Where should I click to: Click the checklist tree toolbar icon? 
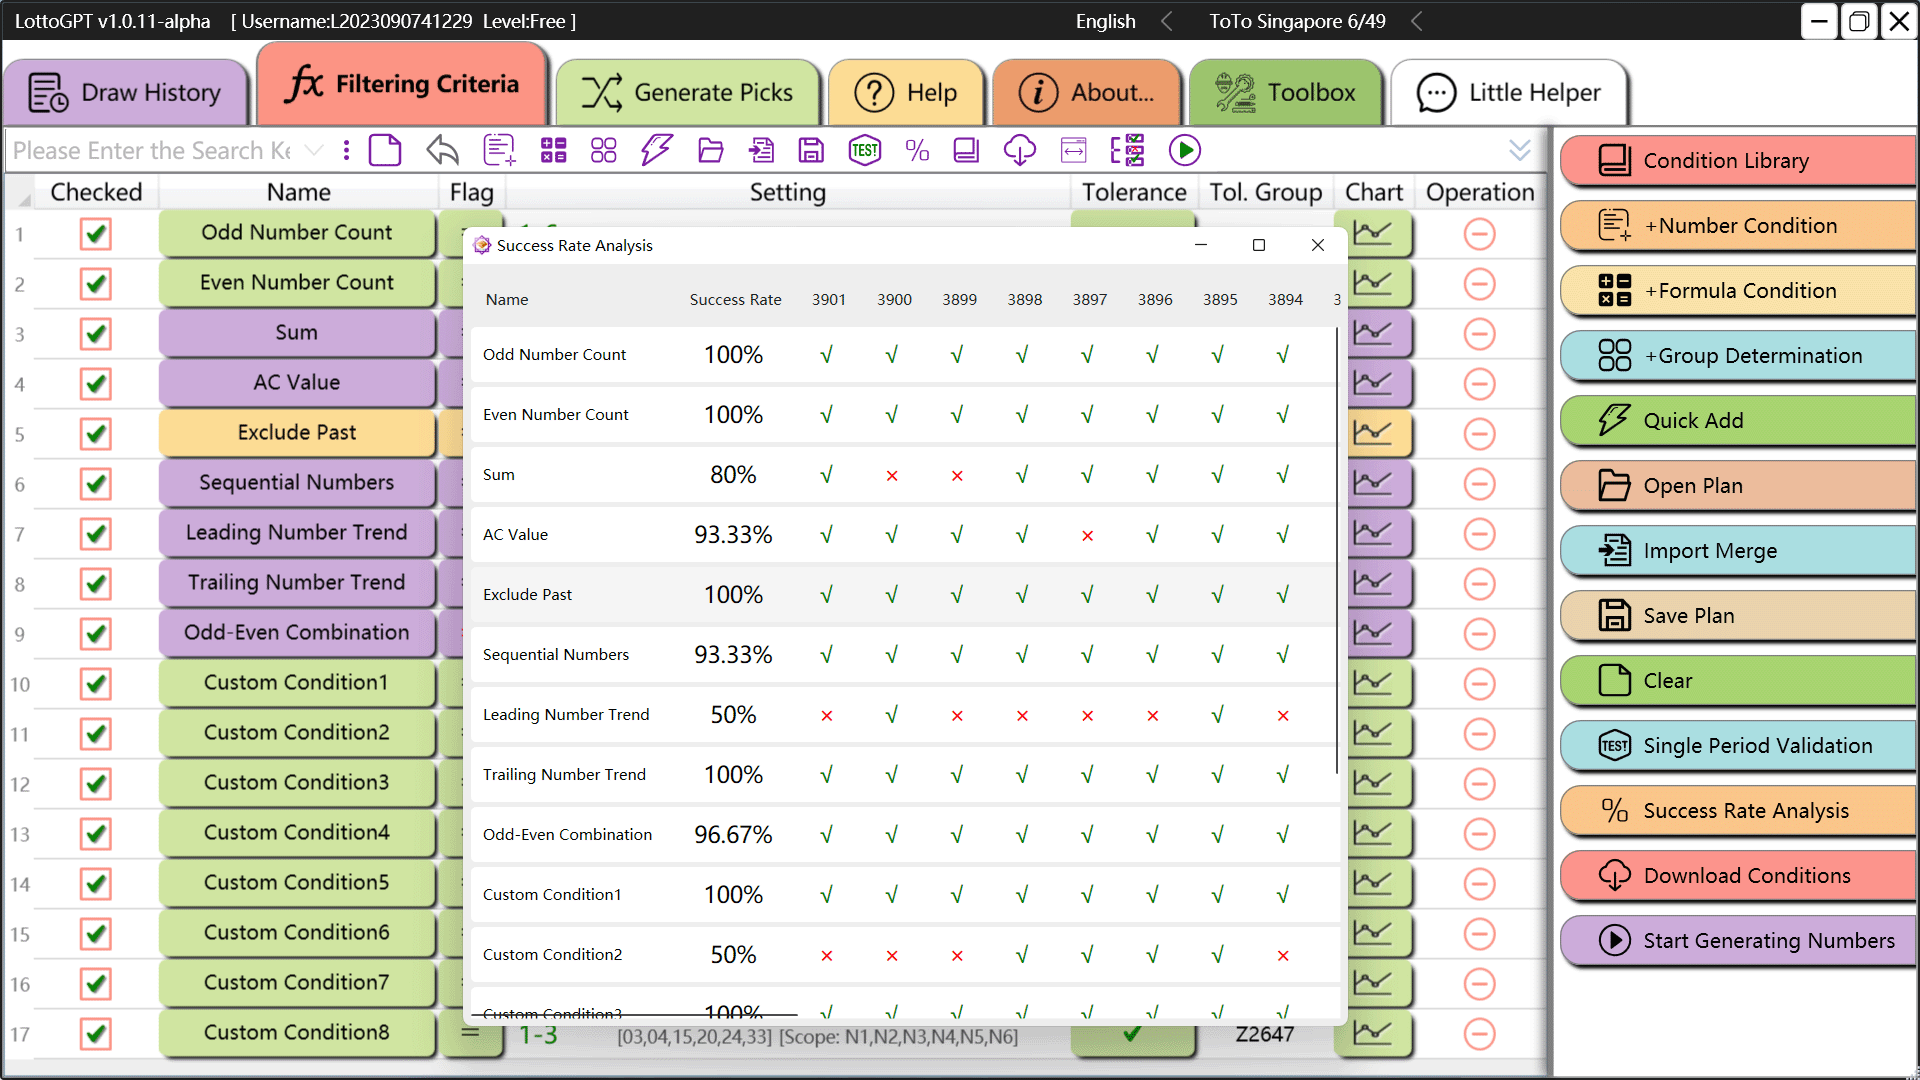(x=1128, y=151)
